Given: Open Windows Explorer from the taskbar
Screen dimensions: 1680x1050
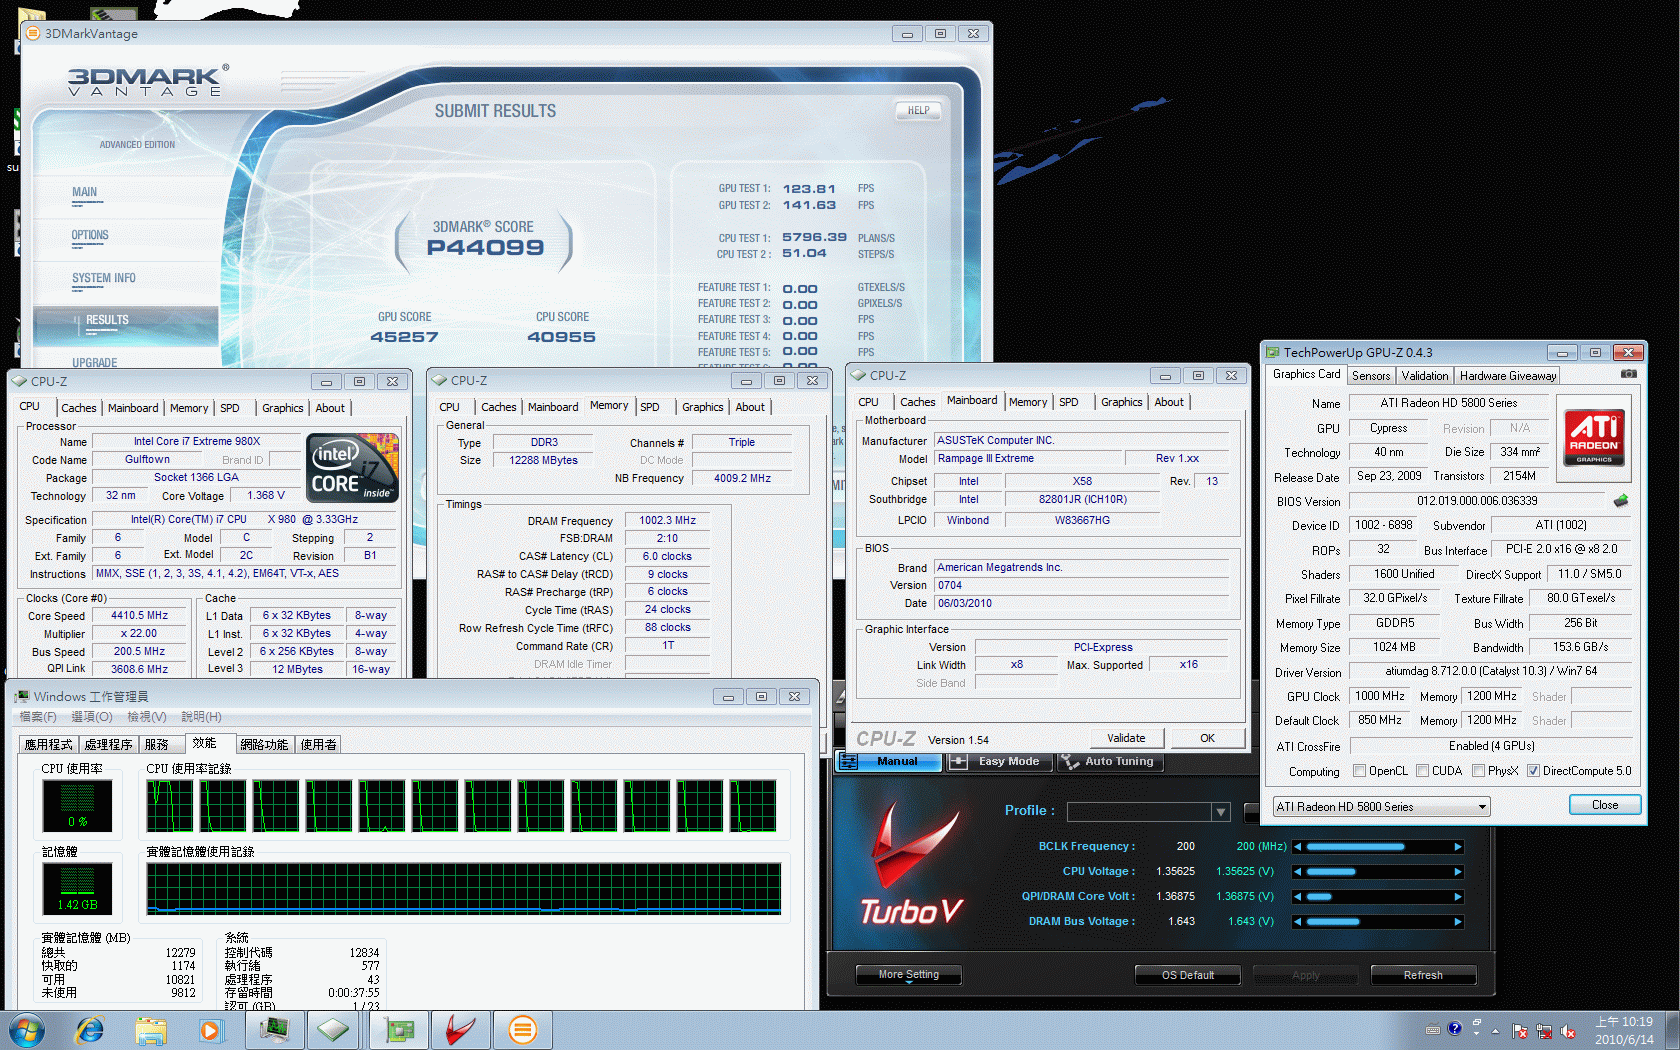Looking at the screenshot, I should pos(151,1030).
